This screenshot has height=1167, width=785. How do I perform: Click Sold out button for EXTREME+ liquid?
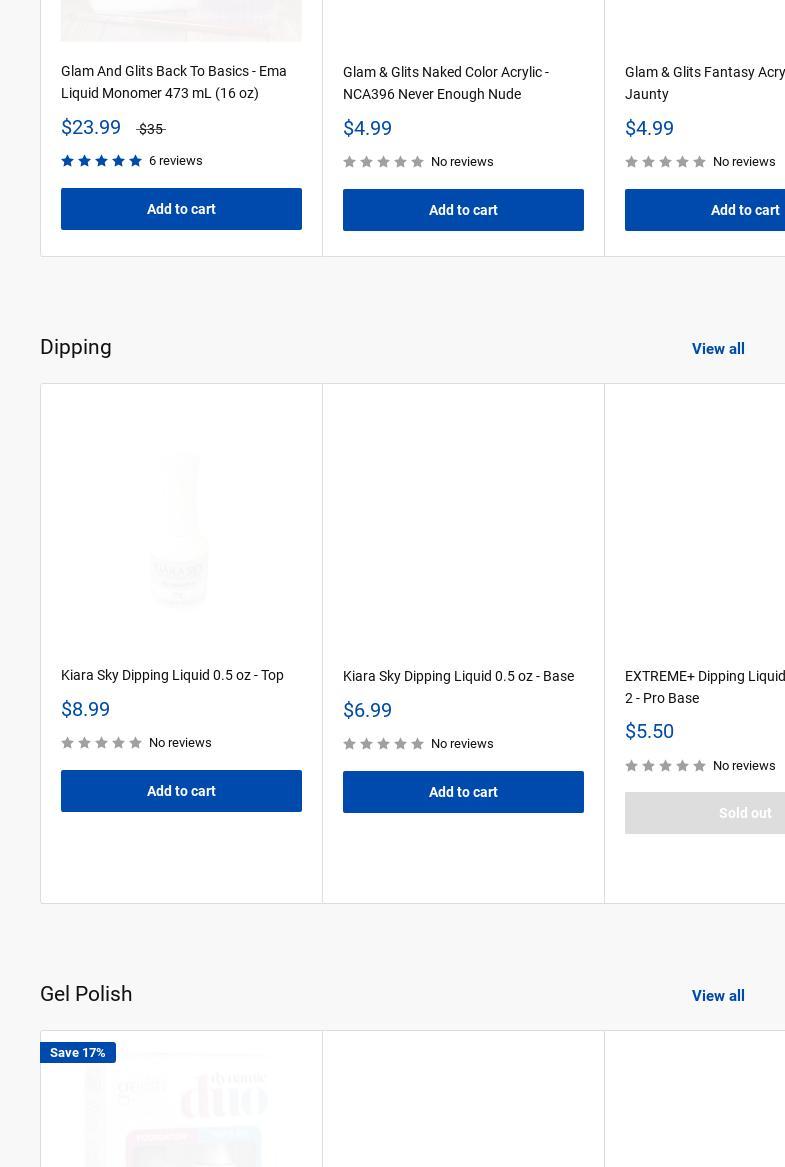705,813
